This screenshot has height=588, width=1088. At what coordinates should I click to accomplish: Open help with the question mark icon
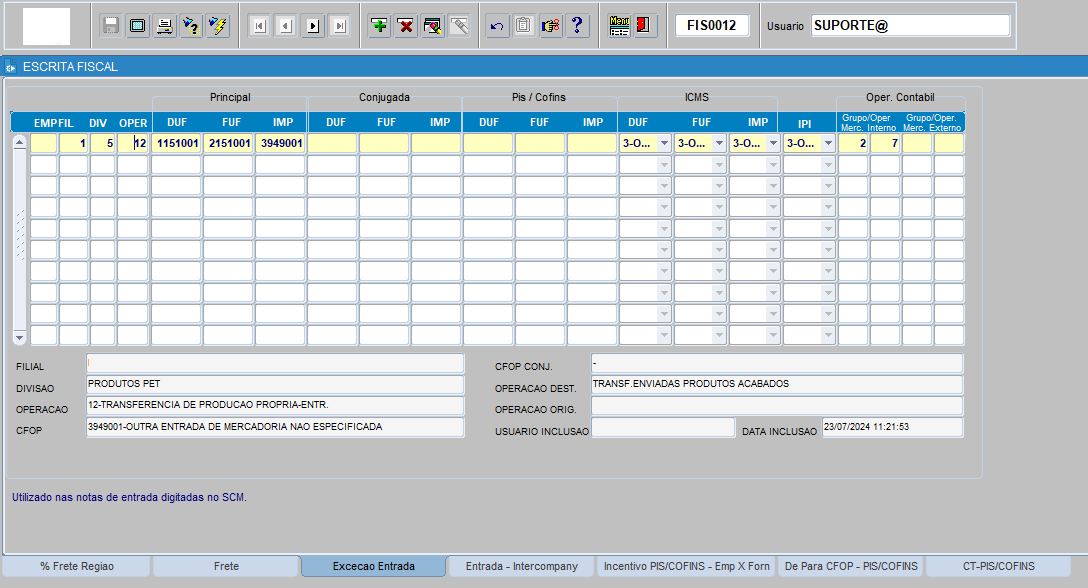point(577,26)
